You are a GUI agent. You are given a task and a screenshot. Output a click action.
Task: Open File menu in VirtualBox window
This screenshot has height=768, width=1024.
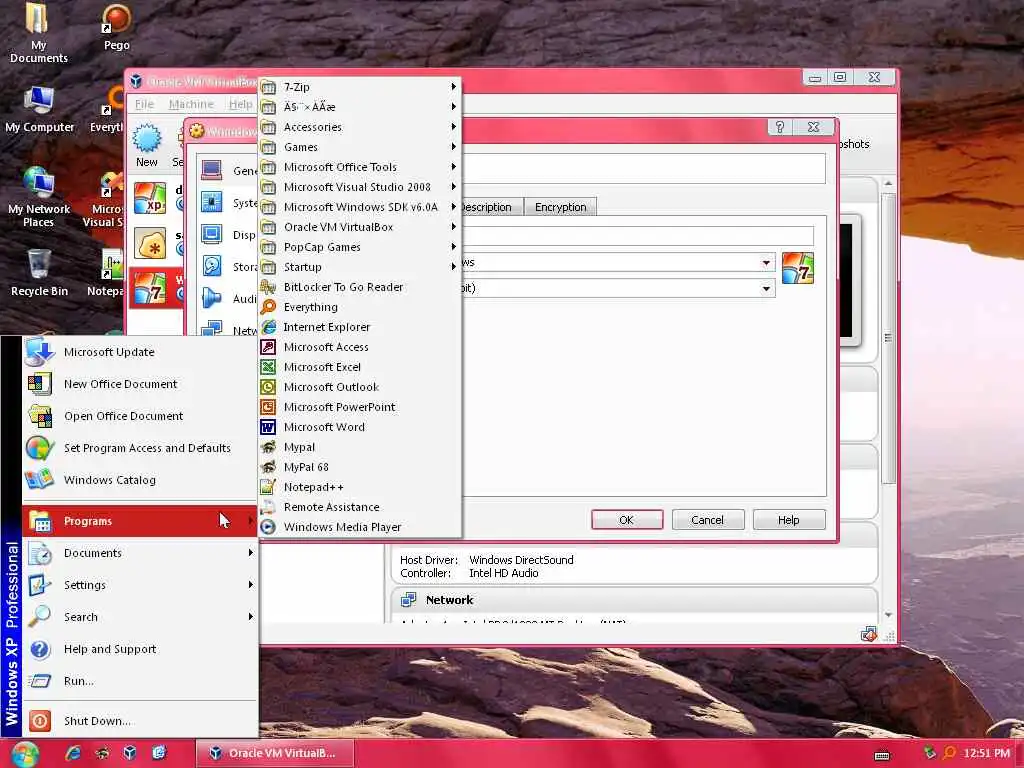tap(144, 104)
